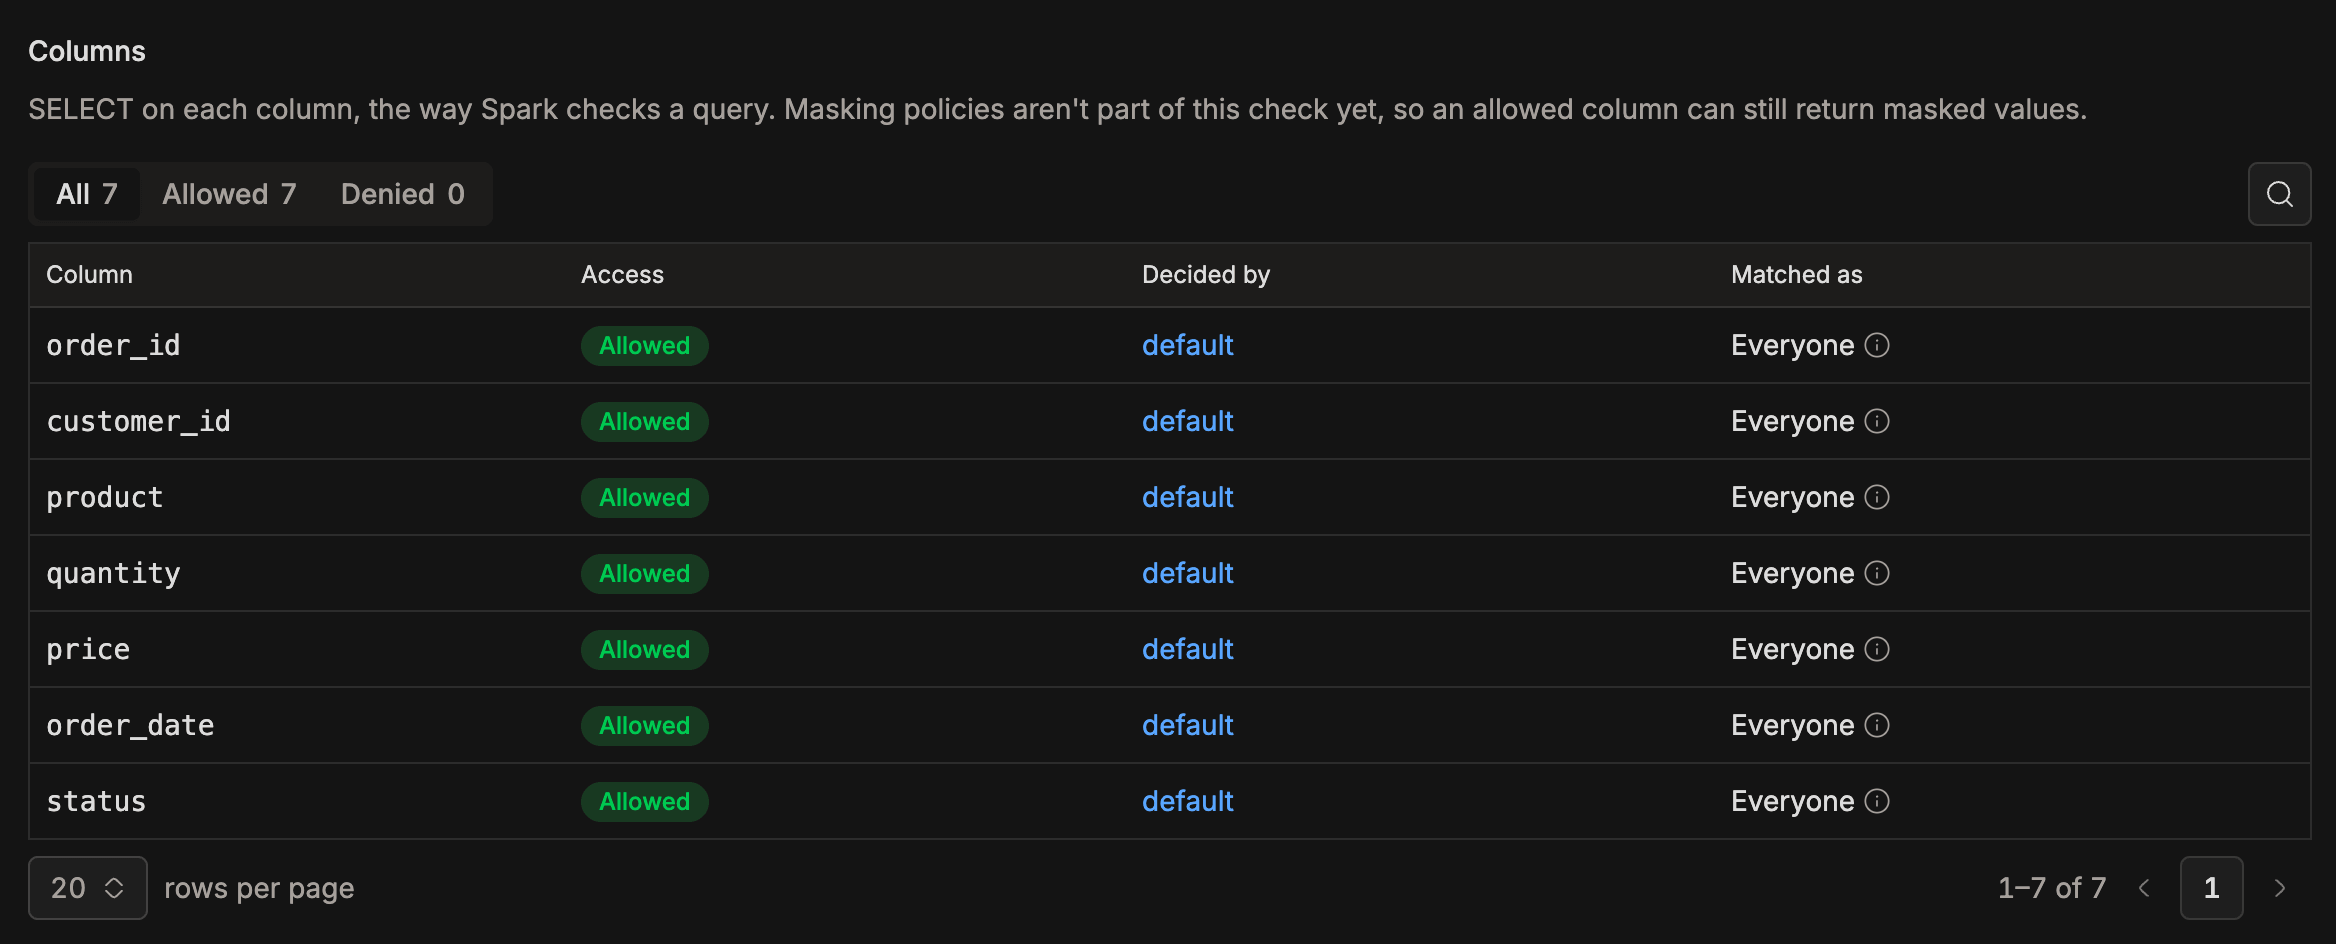Switch to the Denied 0 tab
2336x944 pixels.
click(x=403, y=194)
